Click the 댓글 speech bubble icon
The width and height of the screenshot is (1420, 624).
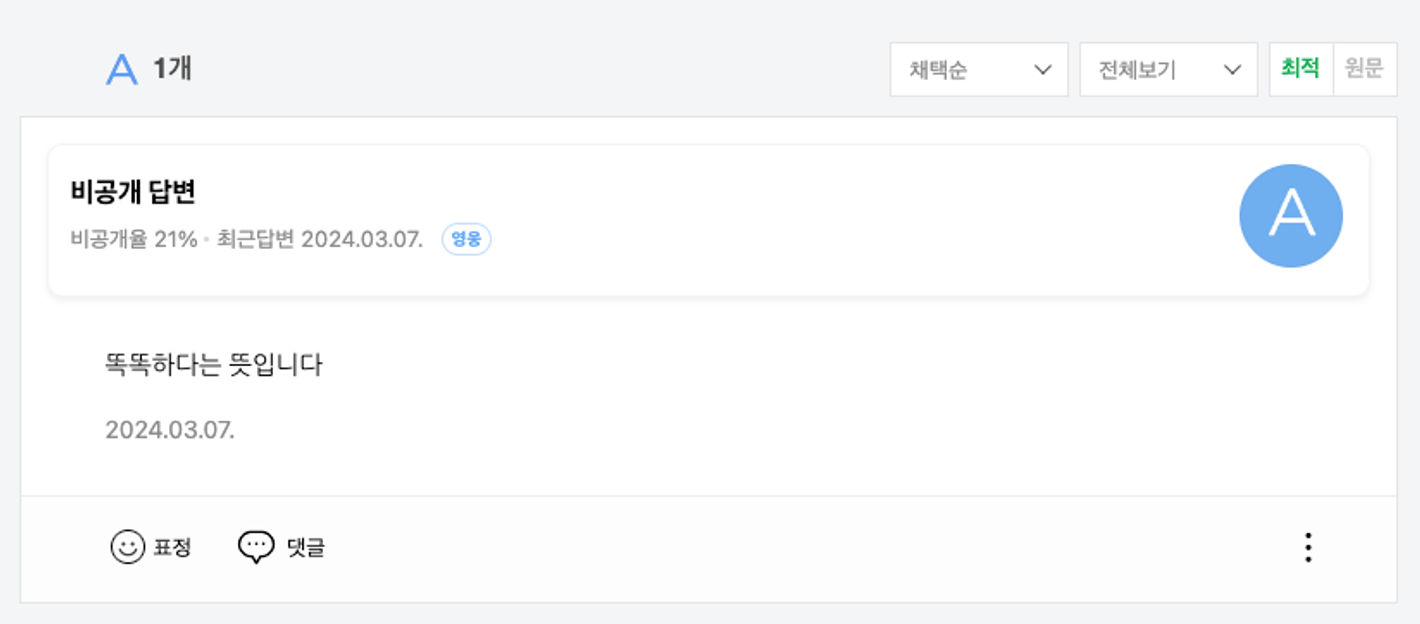point(256,546)
